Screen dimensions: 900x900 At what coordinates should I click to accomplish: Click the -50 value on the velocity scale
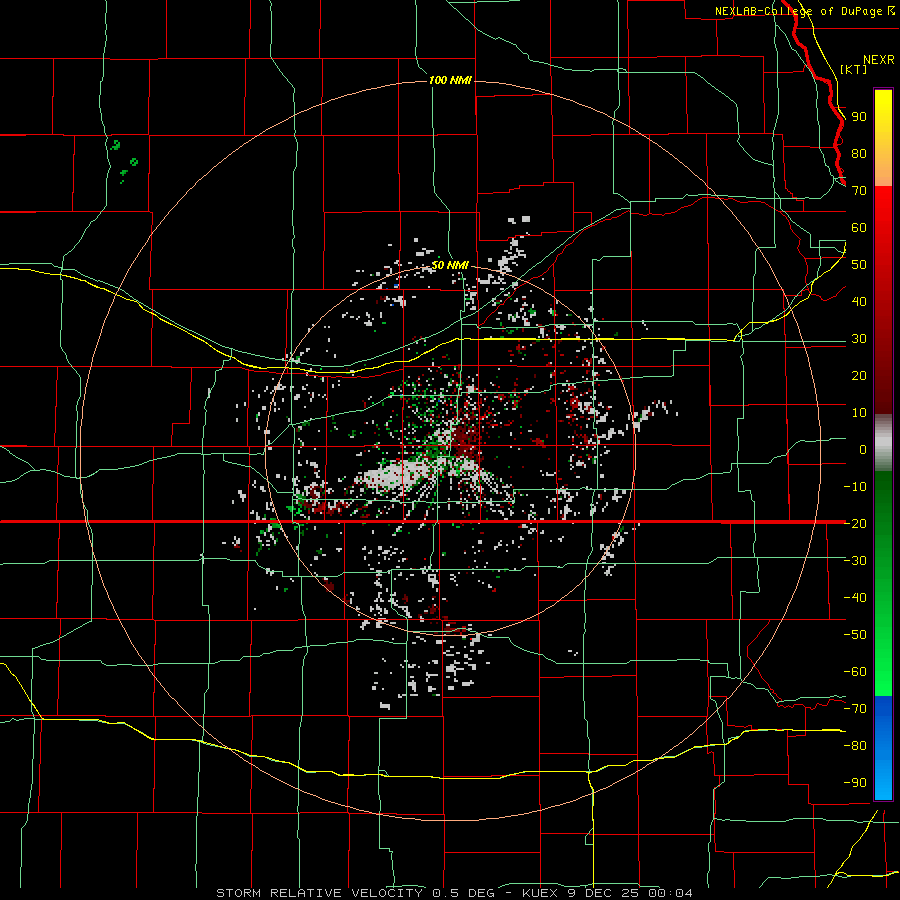[855, 635]
